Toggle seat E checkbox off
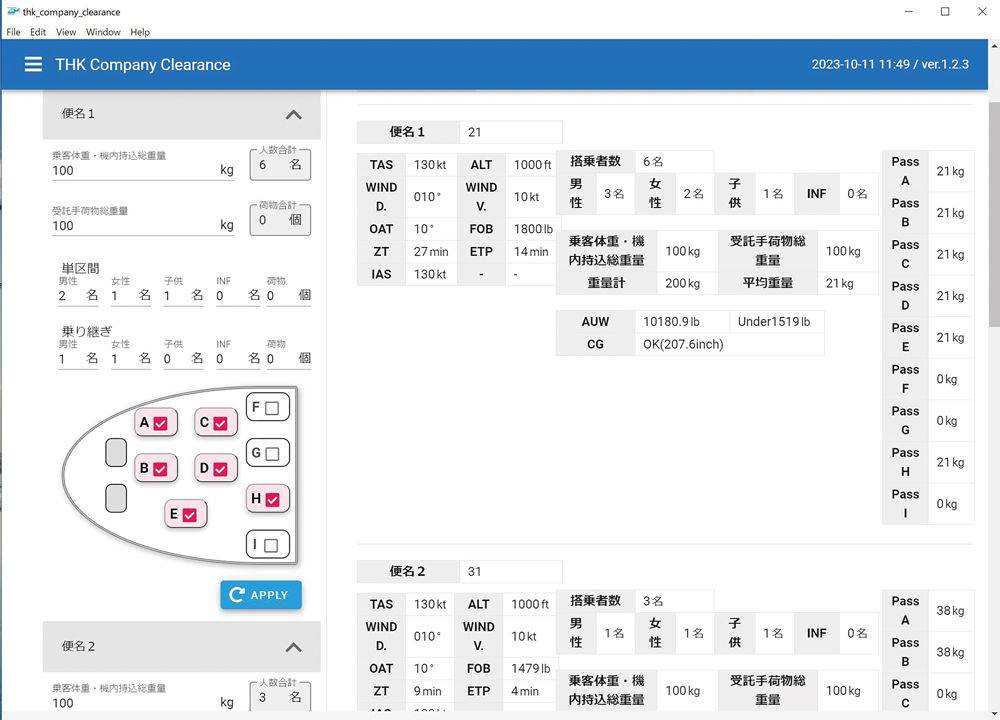 189,515
